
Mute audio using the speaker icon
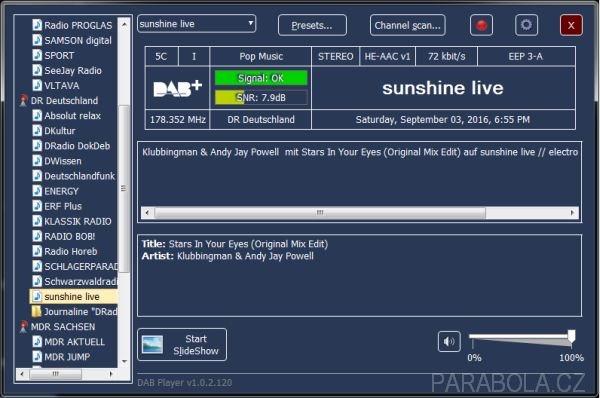(x=449, y=341)
